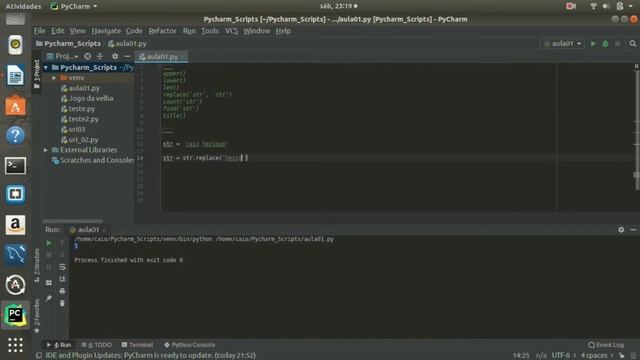Click the UTF-8 encoding selector
The image size is (640, 360).
coord(564,356)
